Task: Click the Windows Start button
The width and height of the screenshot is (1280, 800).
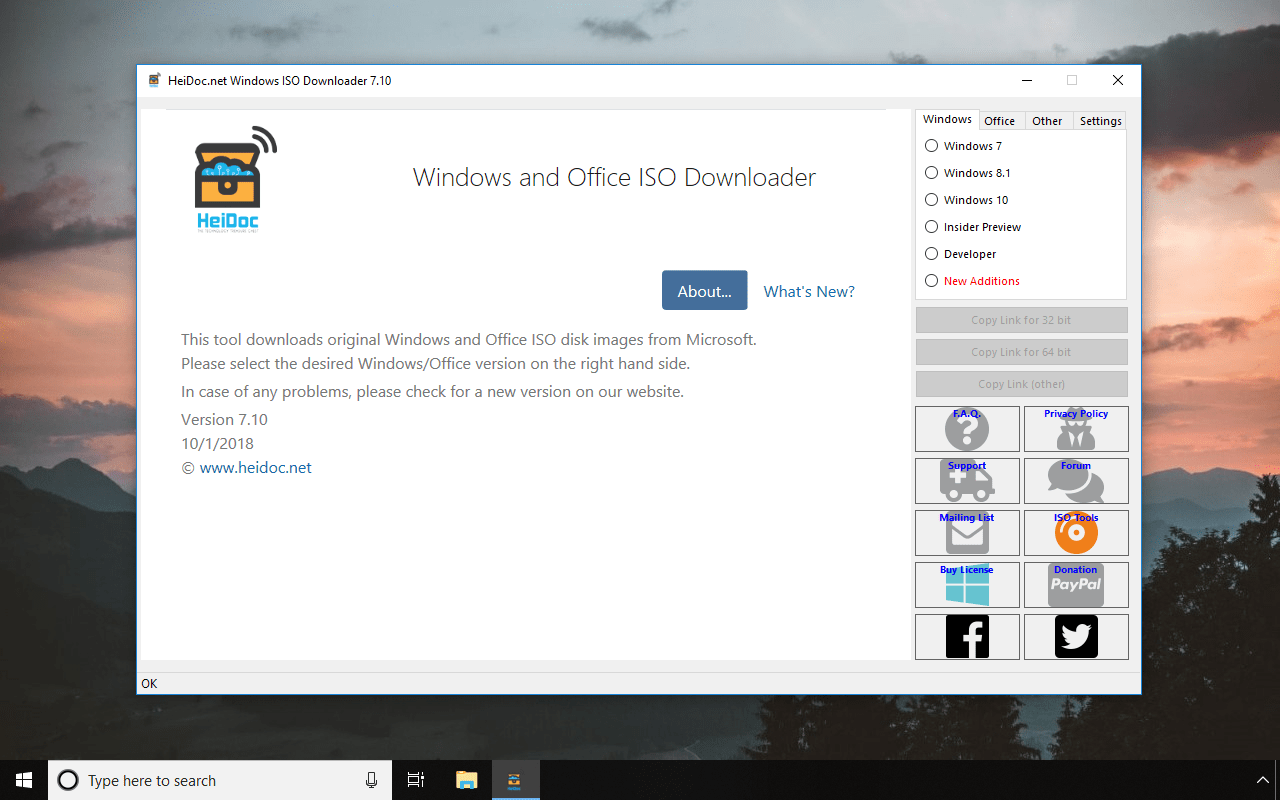Action: point(24,780)
